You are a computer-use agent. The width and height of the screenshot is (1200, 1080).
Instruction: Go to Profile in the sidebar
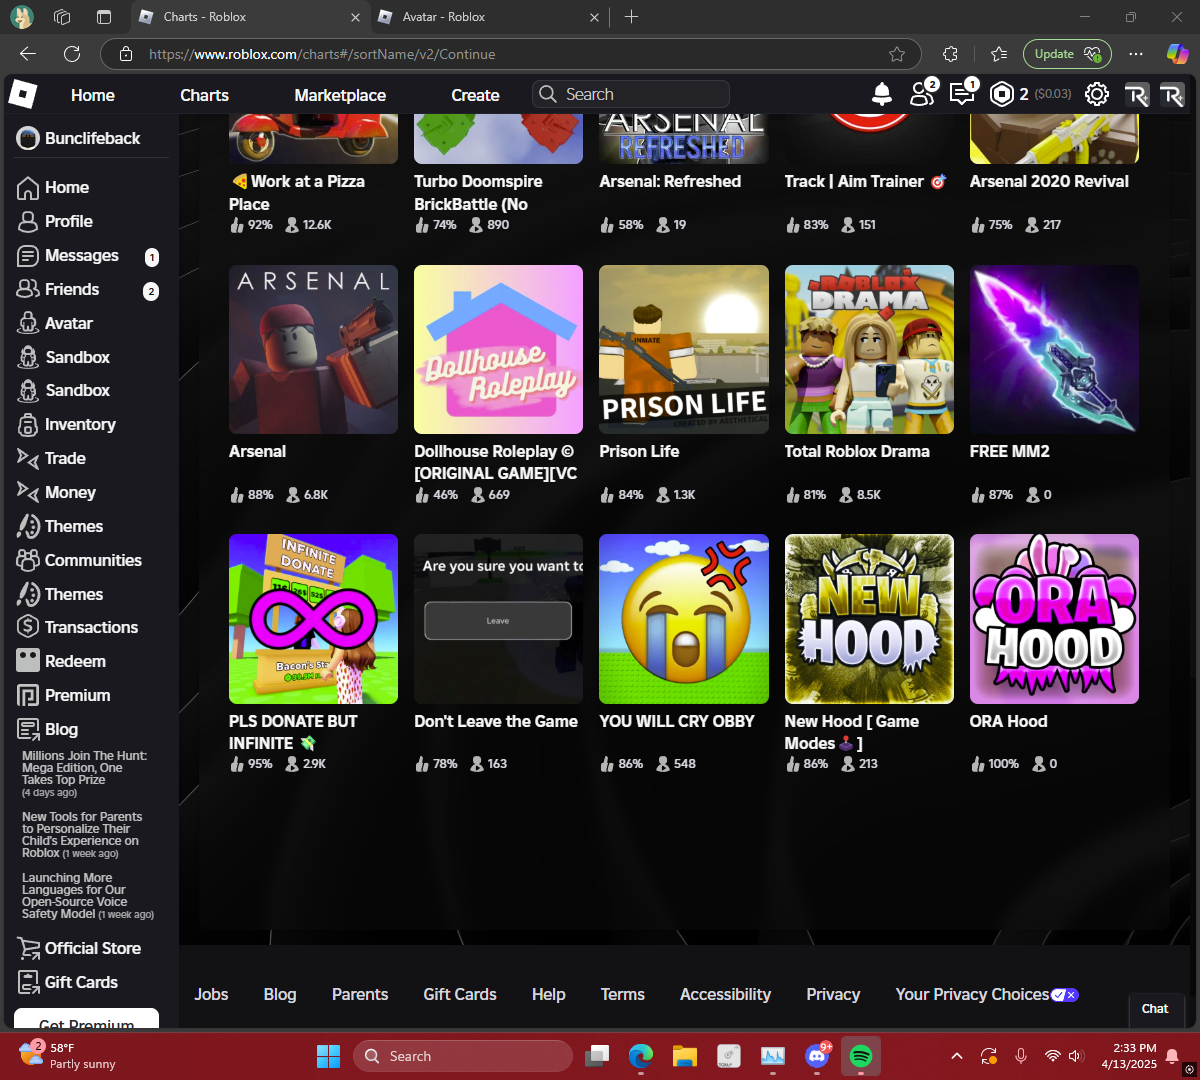(55, 222)
